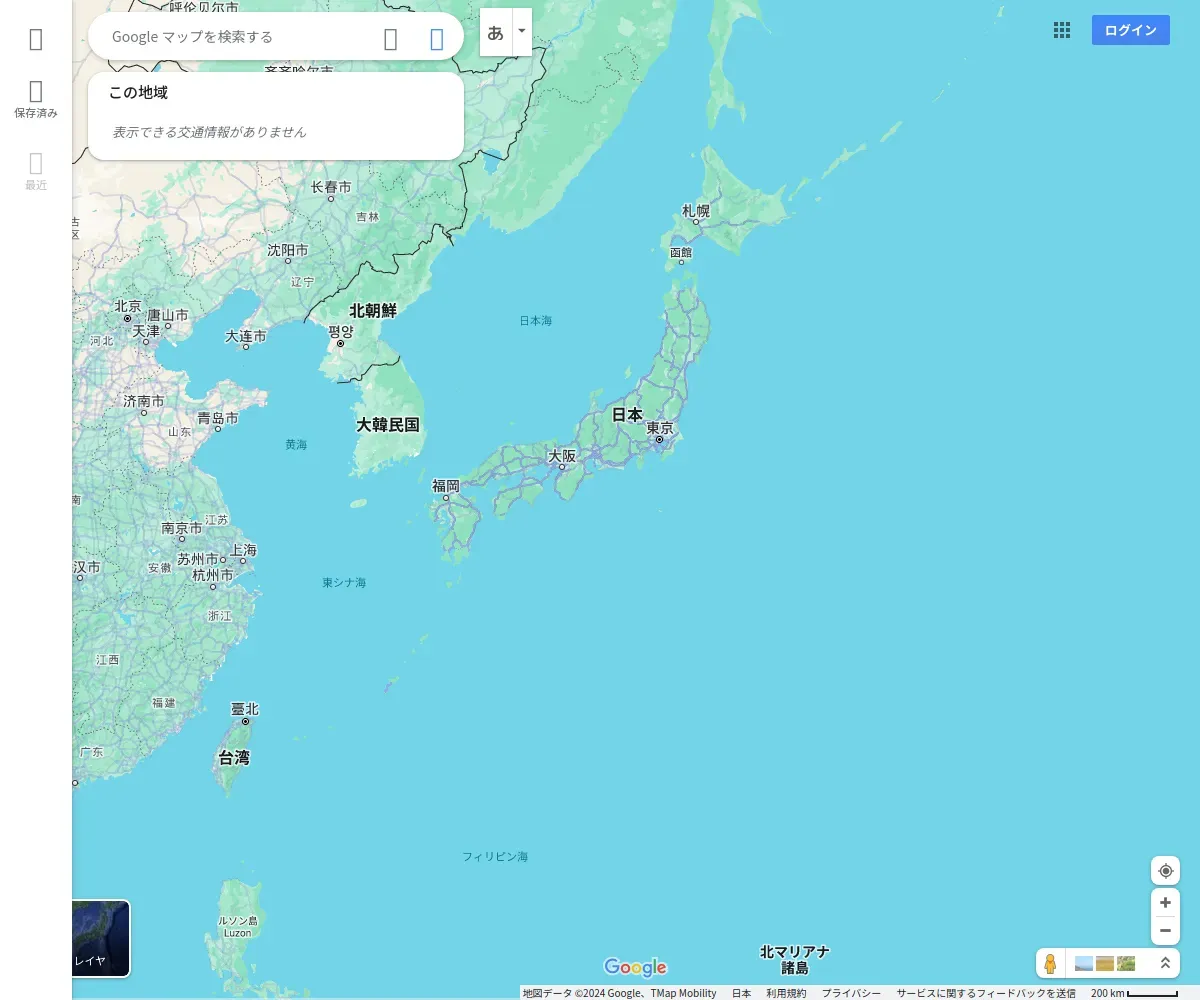Show my current location
This screenshot has width=1200, height=1000.
[1165, 871]
